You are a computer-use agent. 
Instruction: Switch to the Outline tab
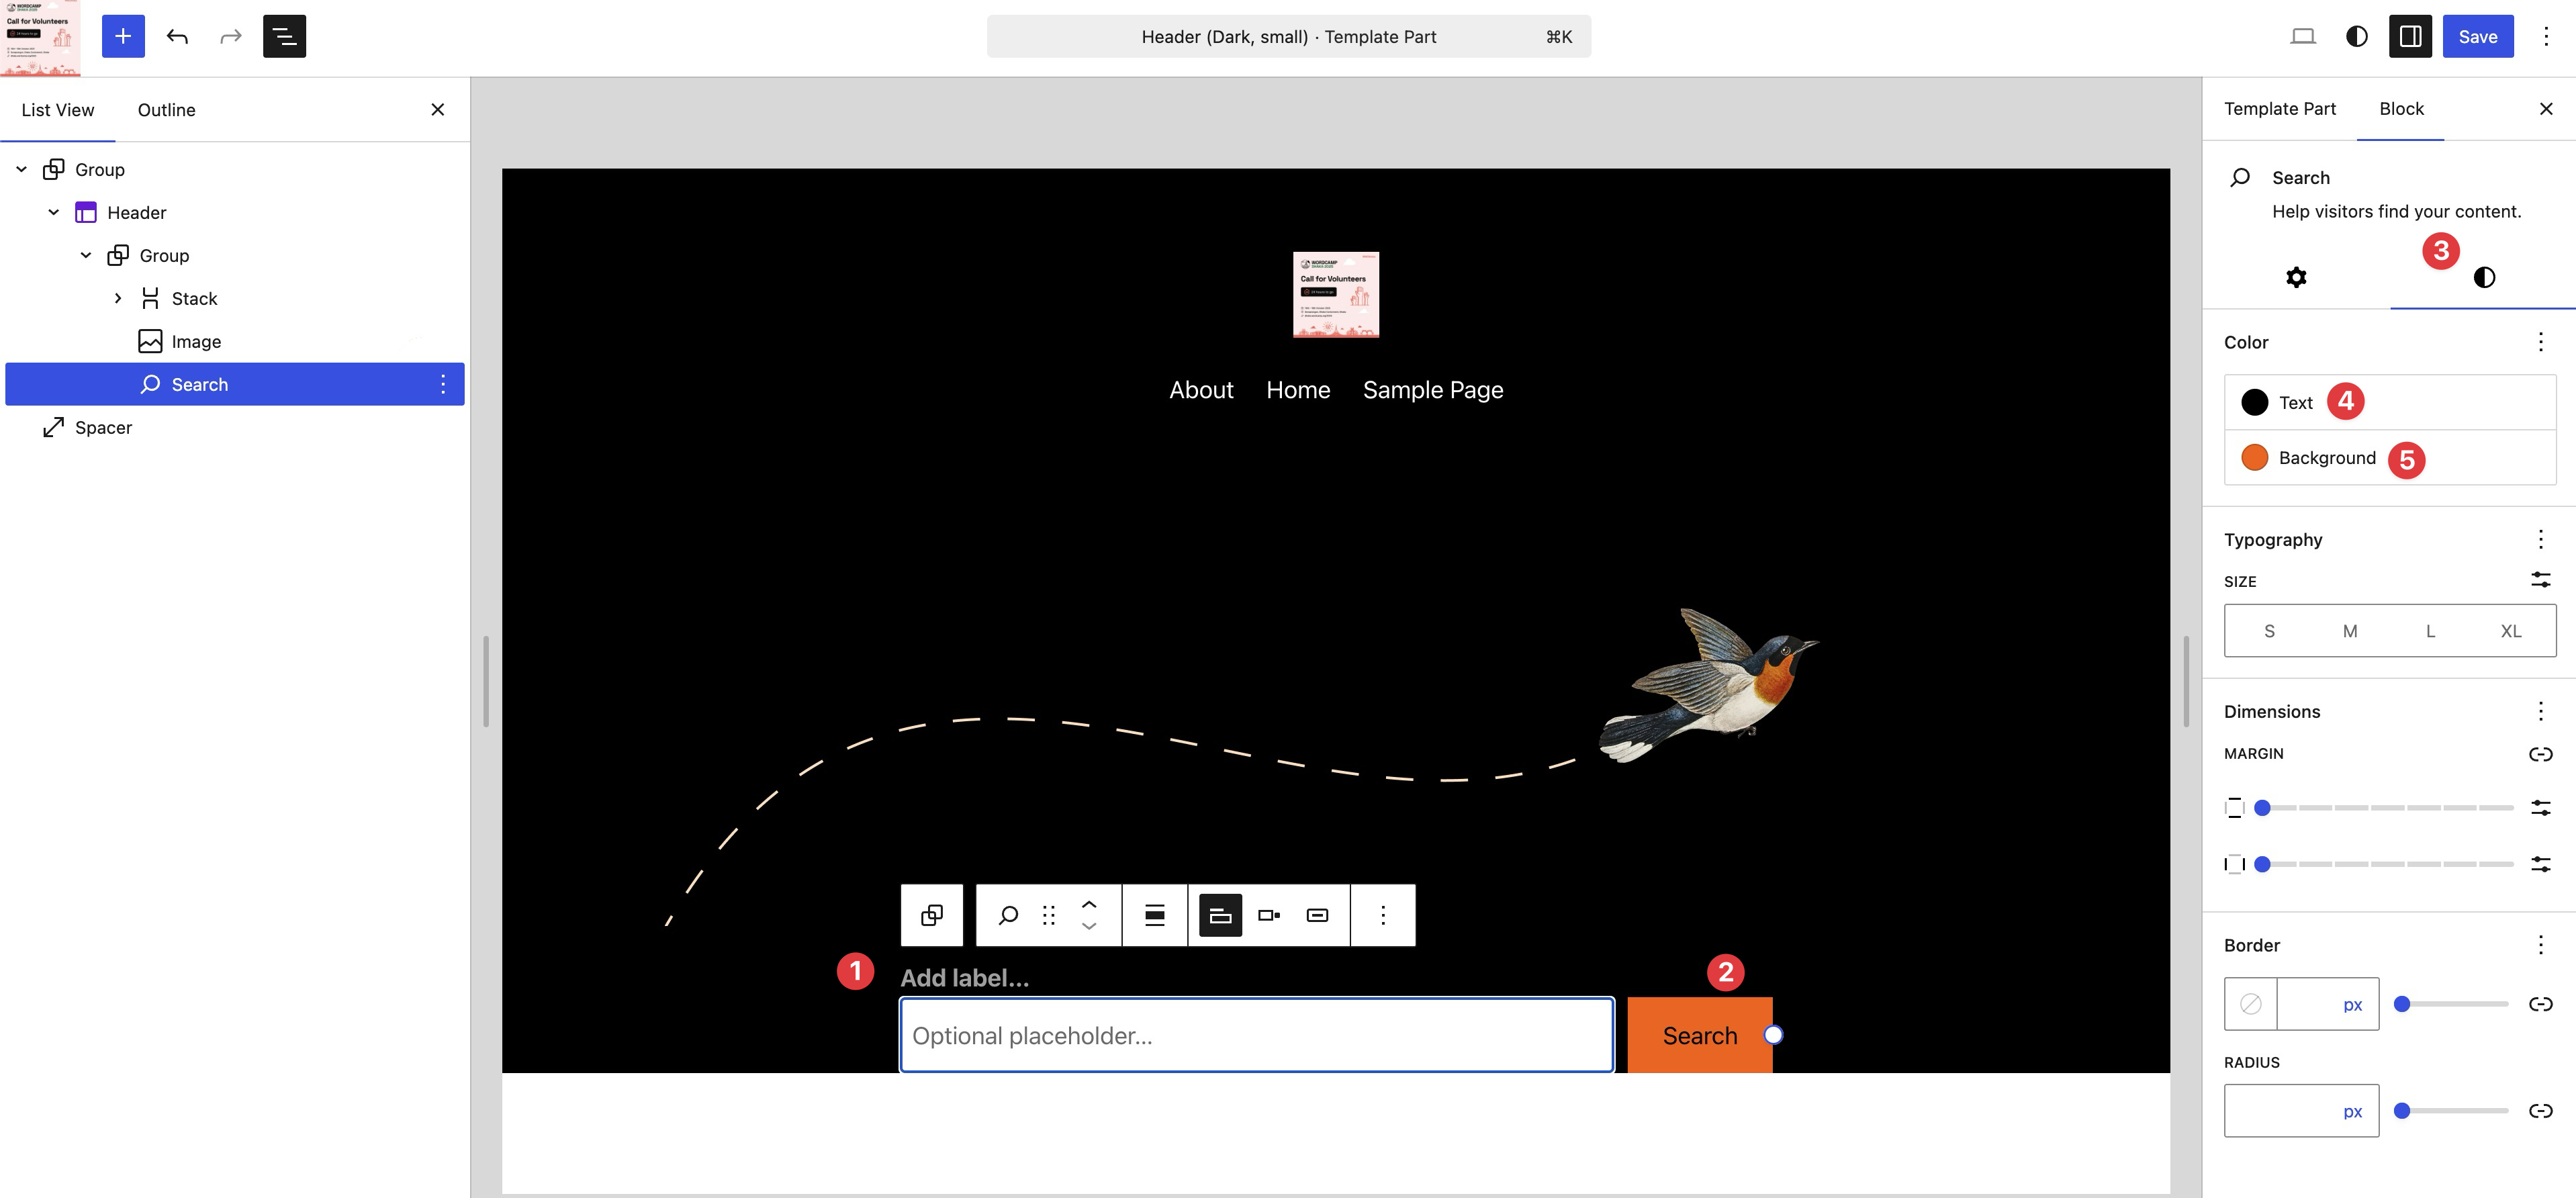click(x=166, y=110)
